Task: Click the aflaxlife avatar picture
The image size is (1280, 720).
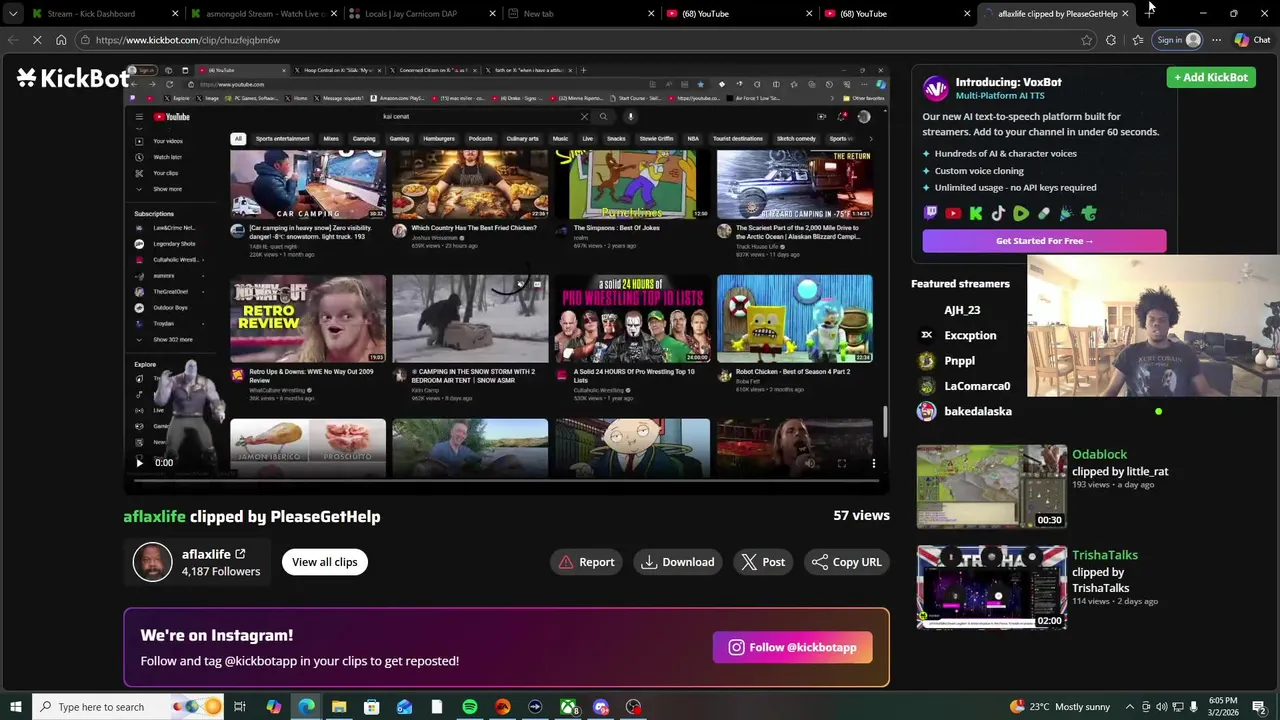Action: (152, 562)
